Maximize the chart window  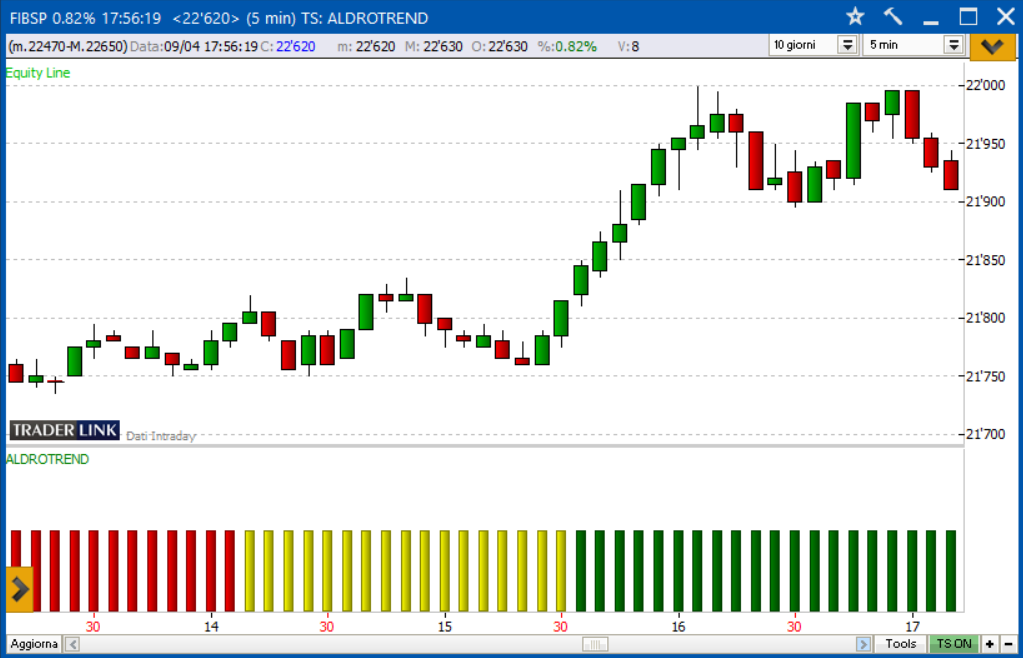click(968, 17)
